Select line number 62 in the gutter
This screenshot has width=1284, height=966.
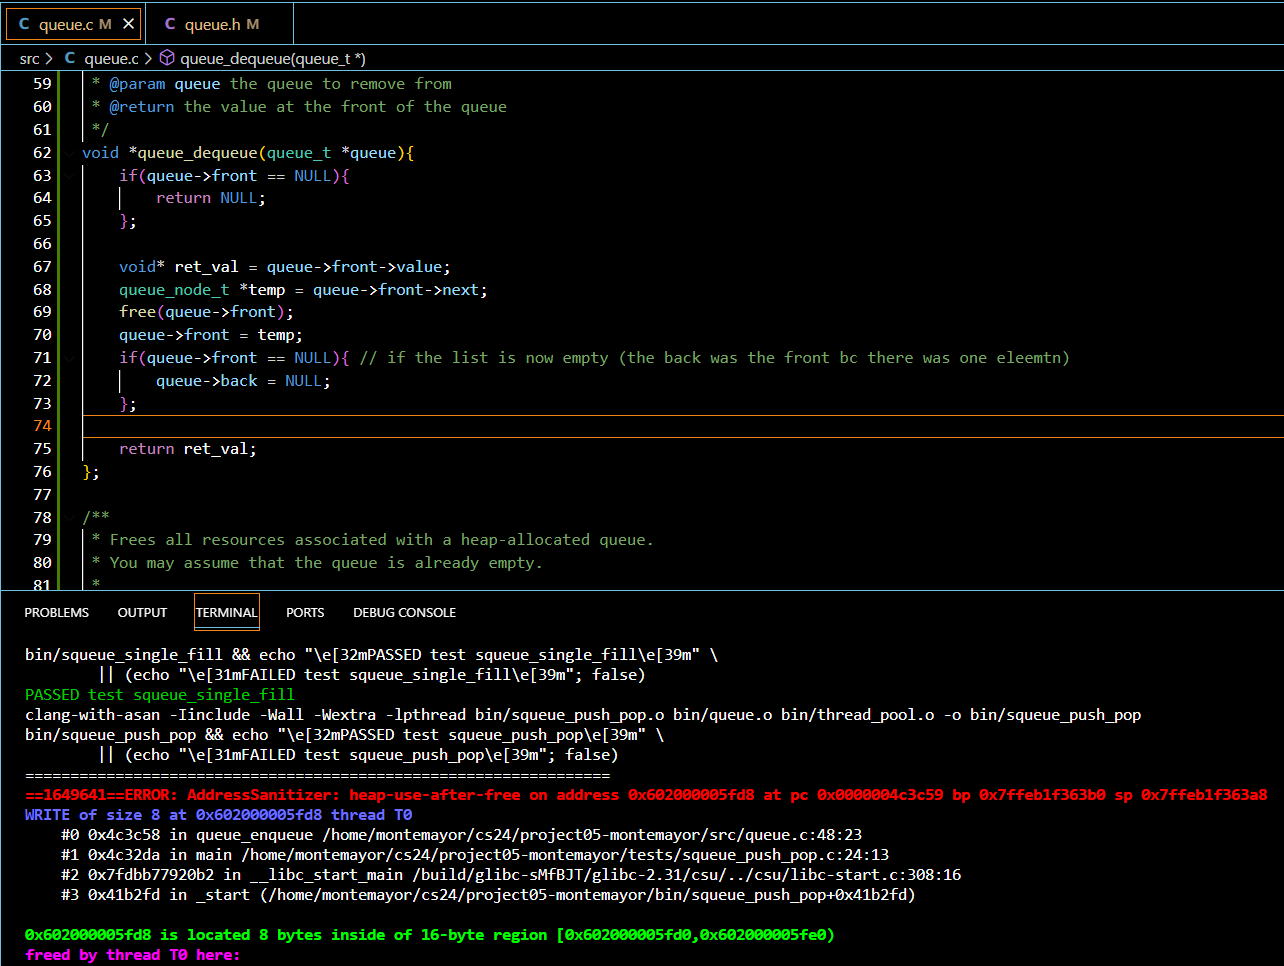(x=42, y=153)
